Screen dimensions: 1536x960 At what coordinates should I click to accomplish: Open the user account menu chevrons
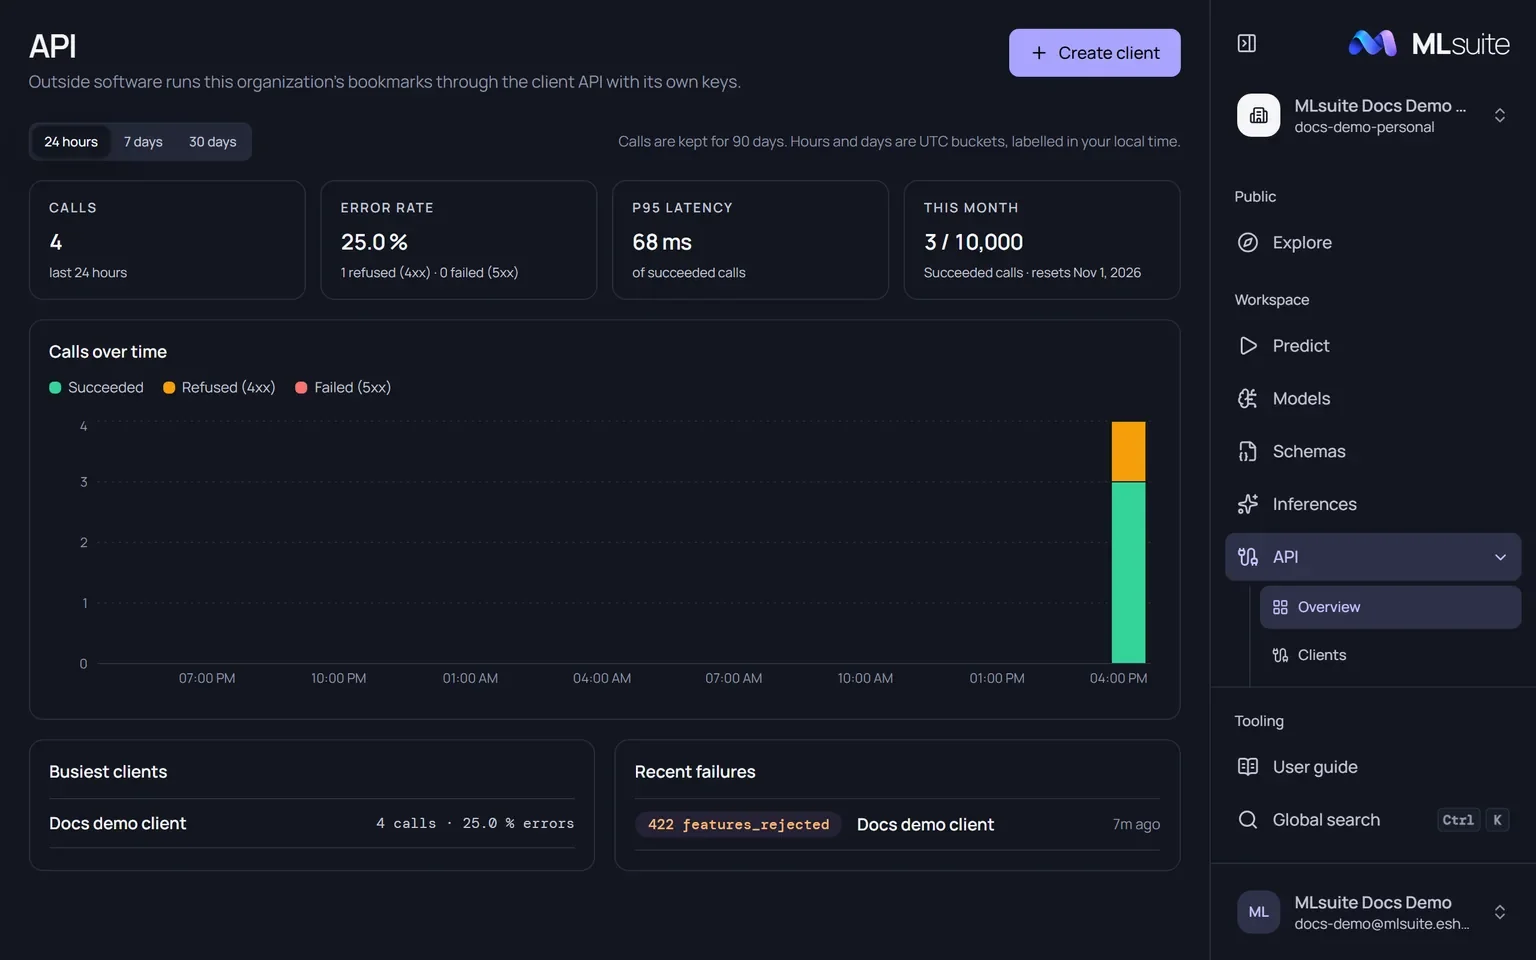pyautogui.click(x=1500, y=912)
